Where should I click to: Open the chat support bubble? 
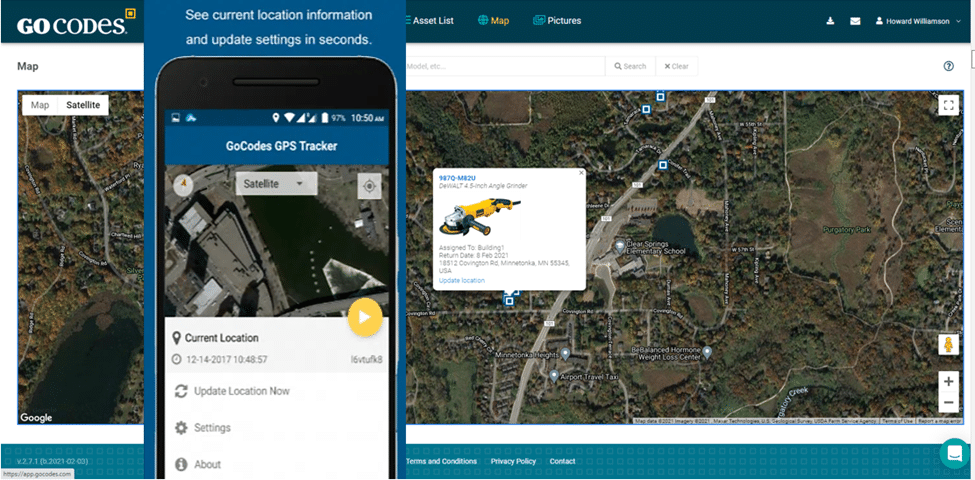pyautogui.click(x=955, y=453)
